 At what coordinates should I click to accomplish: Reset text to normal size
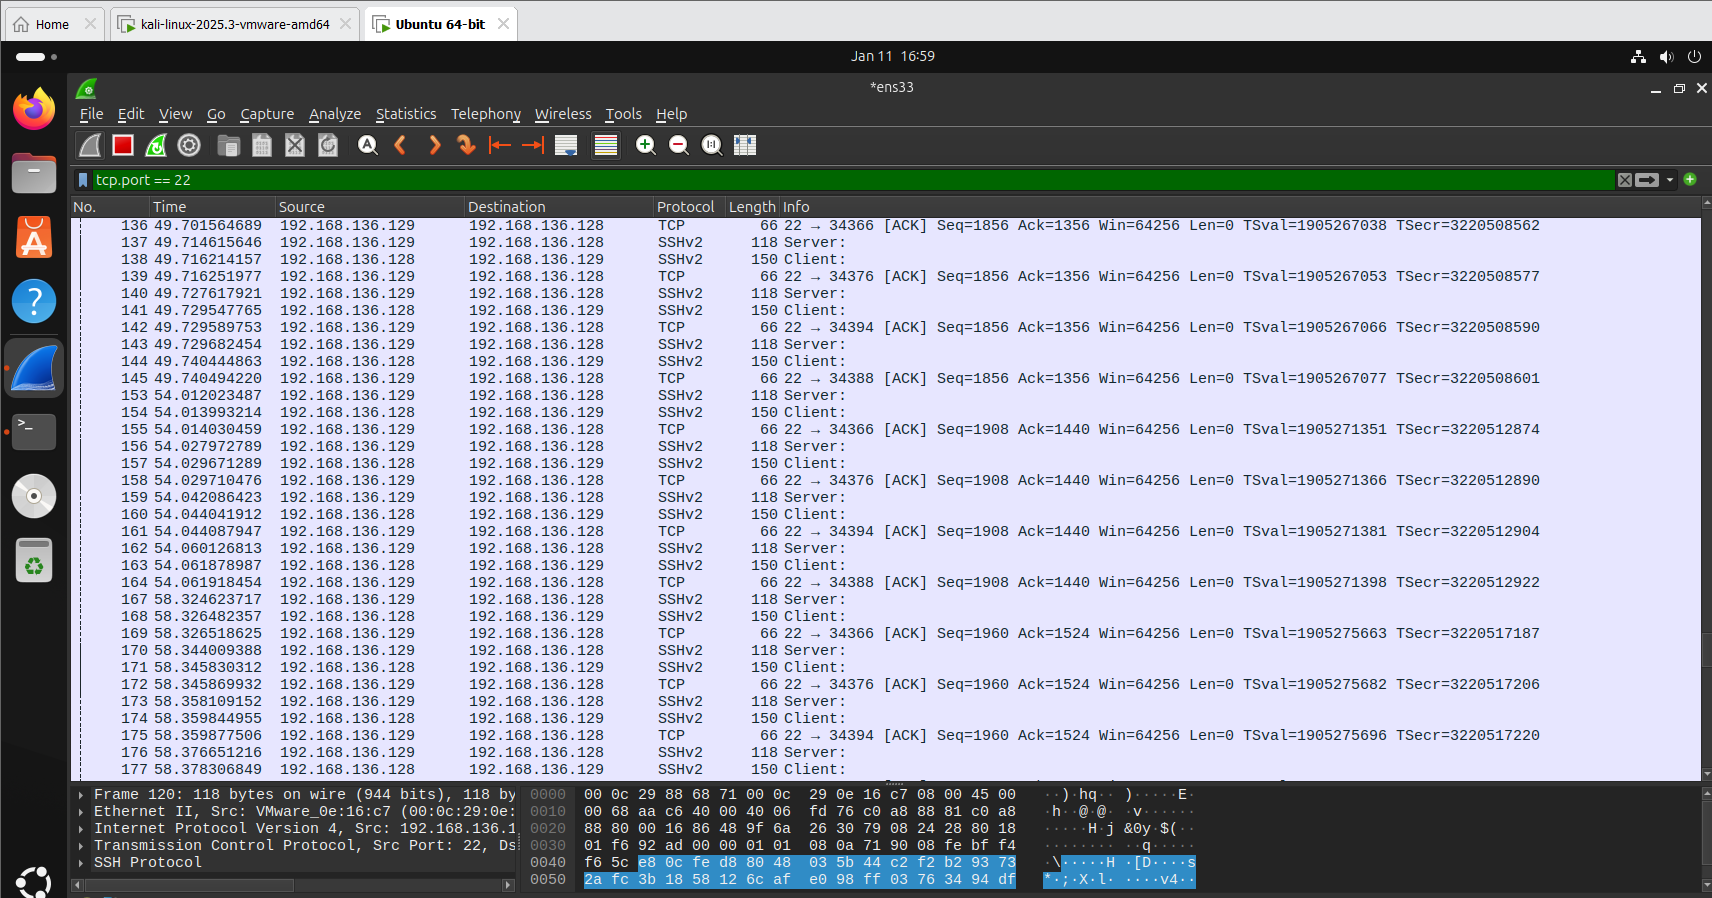(712, 146)
